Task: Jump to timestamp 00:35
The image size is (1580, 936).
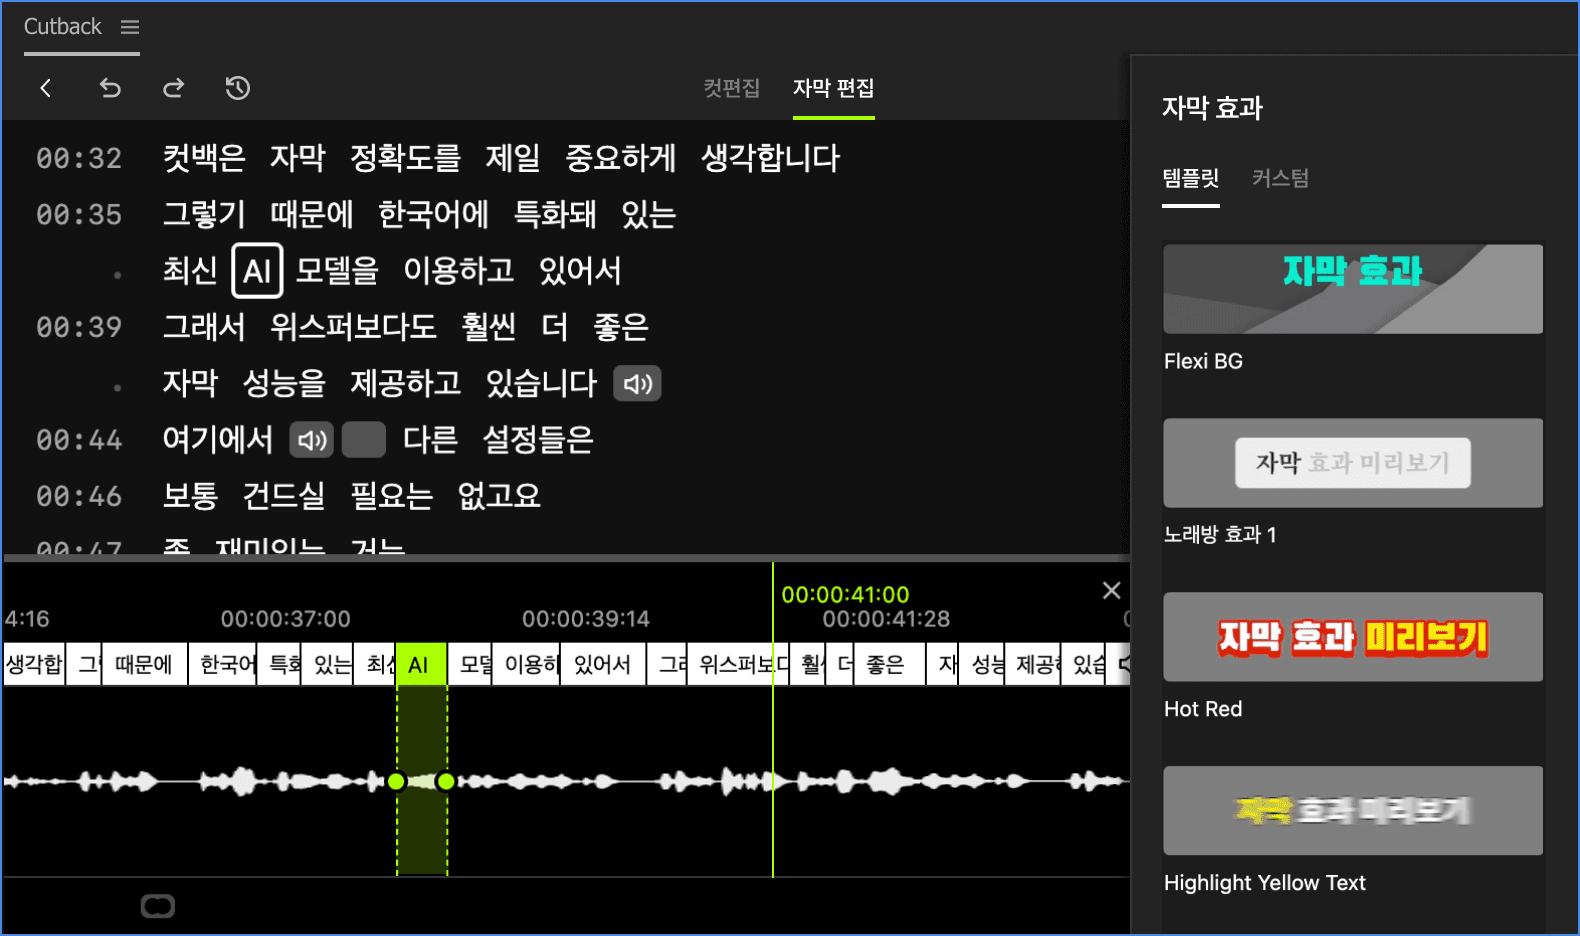Action: (x=79, y=214)
